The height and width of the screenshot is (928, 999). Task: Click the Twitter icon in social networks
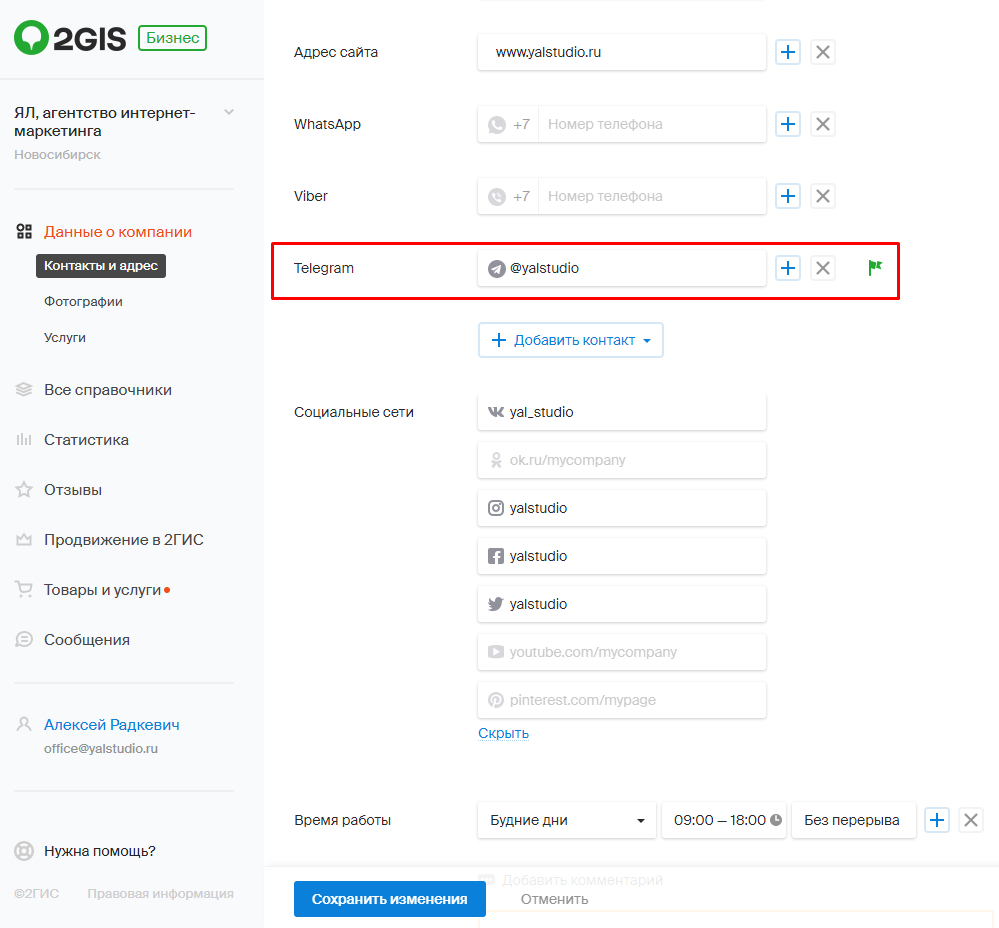pos(496,604)
